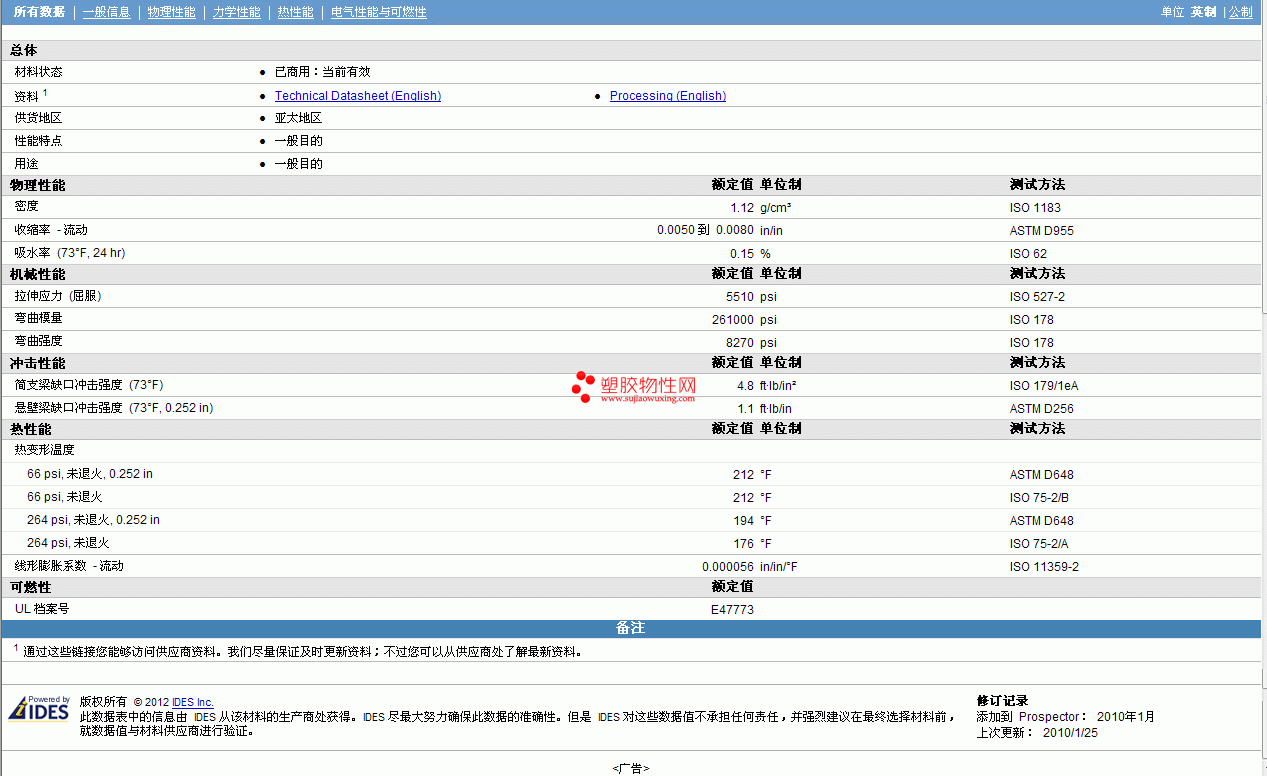Image resolution: width=1267 pixels, height=776 pixels.
Task: Switch to the 一般信息 tab
Action: click(106, 12)
